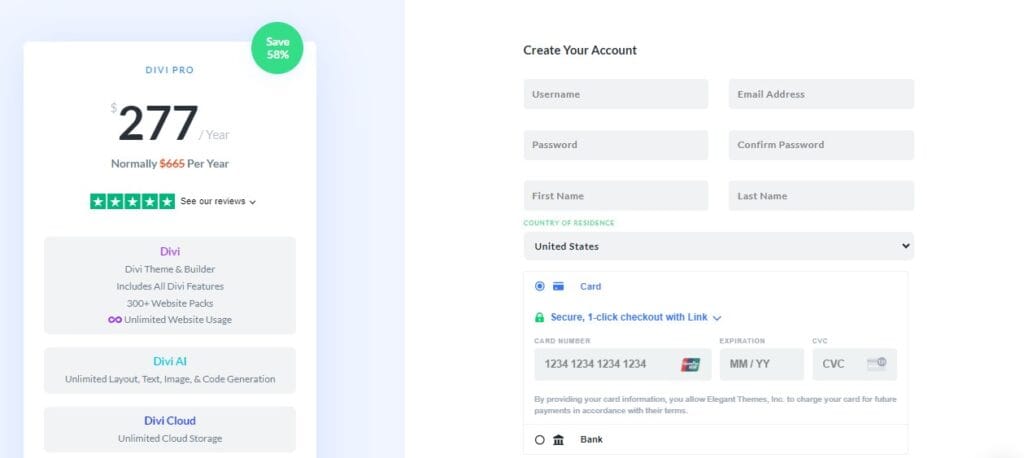The image size is (1024, 458).
Task: Select the Card payment radio button
Action: (540, 286)
